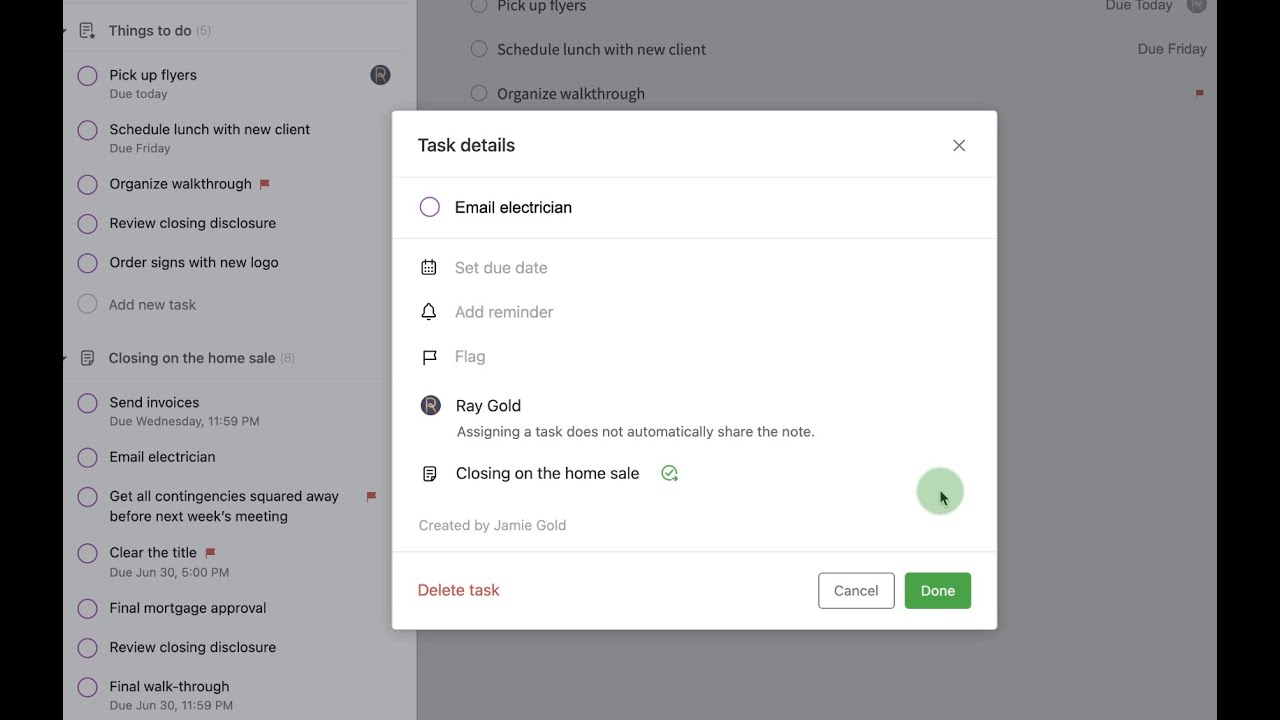Click Closing on the home sale note icon in sidebar

point(87,358)
